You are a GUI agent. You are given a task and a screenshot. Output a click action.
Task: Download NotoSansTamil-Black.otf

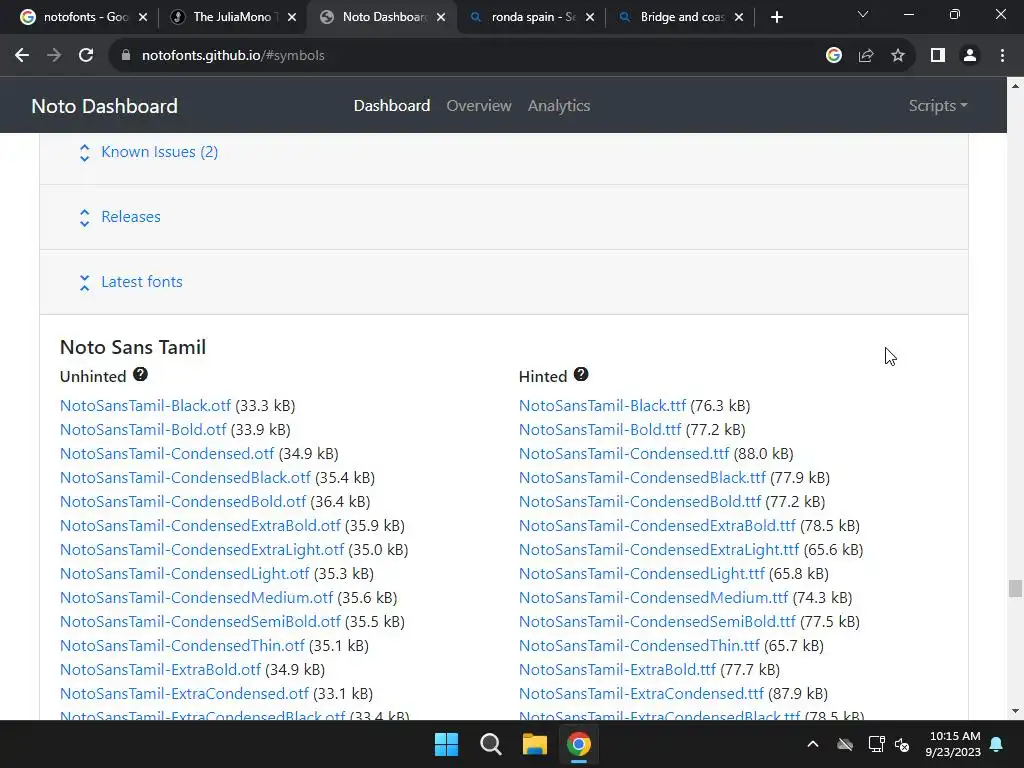(x=146, y=406)
